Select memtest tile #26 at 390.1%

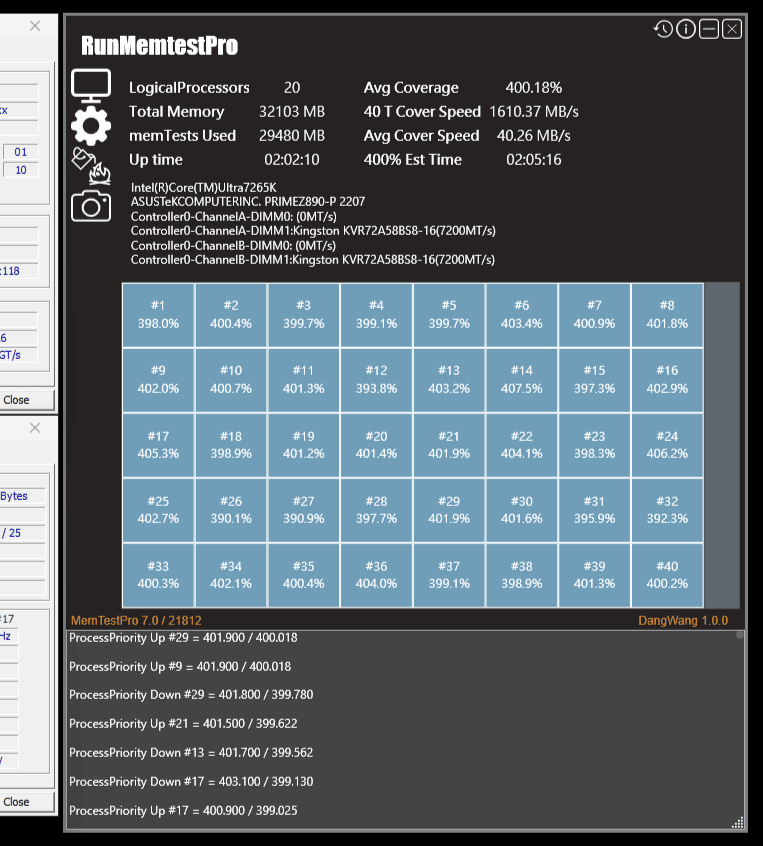(231, 510)
